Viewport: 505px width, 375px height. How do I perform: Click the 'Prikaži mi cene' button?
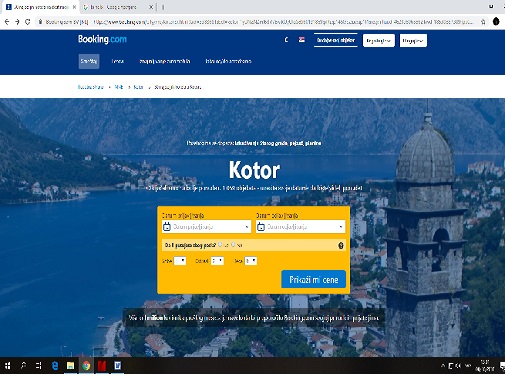coord(314,279)
